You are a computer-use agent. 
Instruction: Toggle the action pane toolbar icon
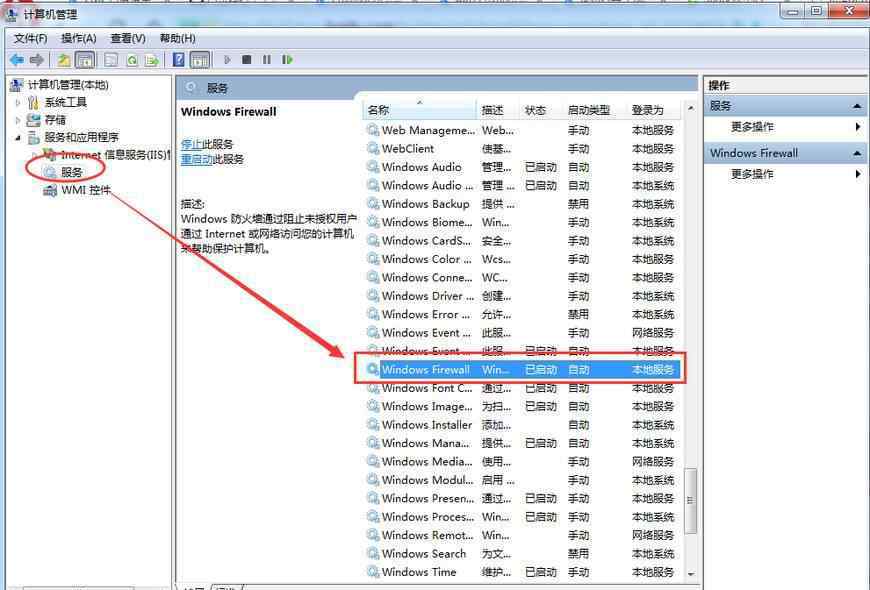coord(200,60)
